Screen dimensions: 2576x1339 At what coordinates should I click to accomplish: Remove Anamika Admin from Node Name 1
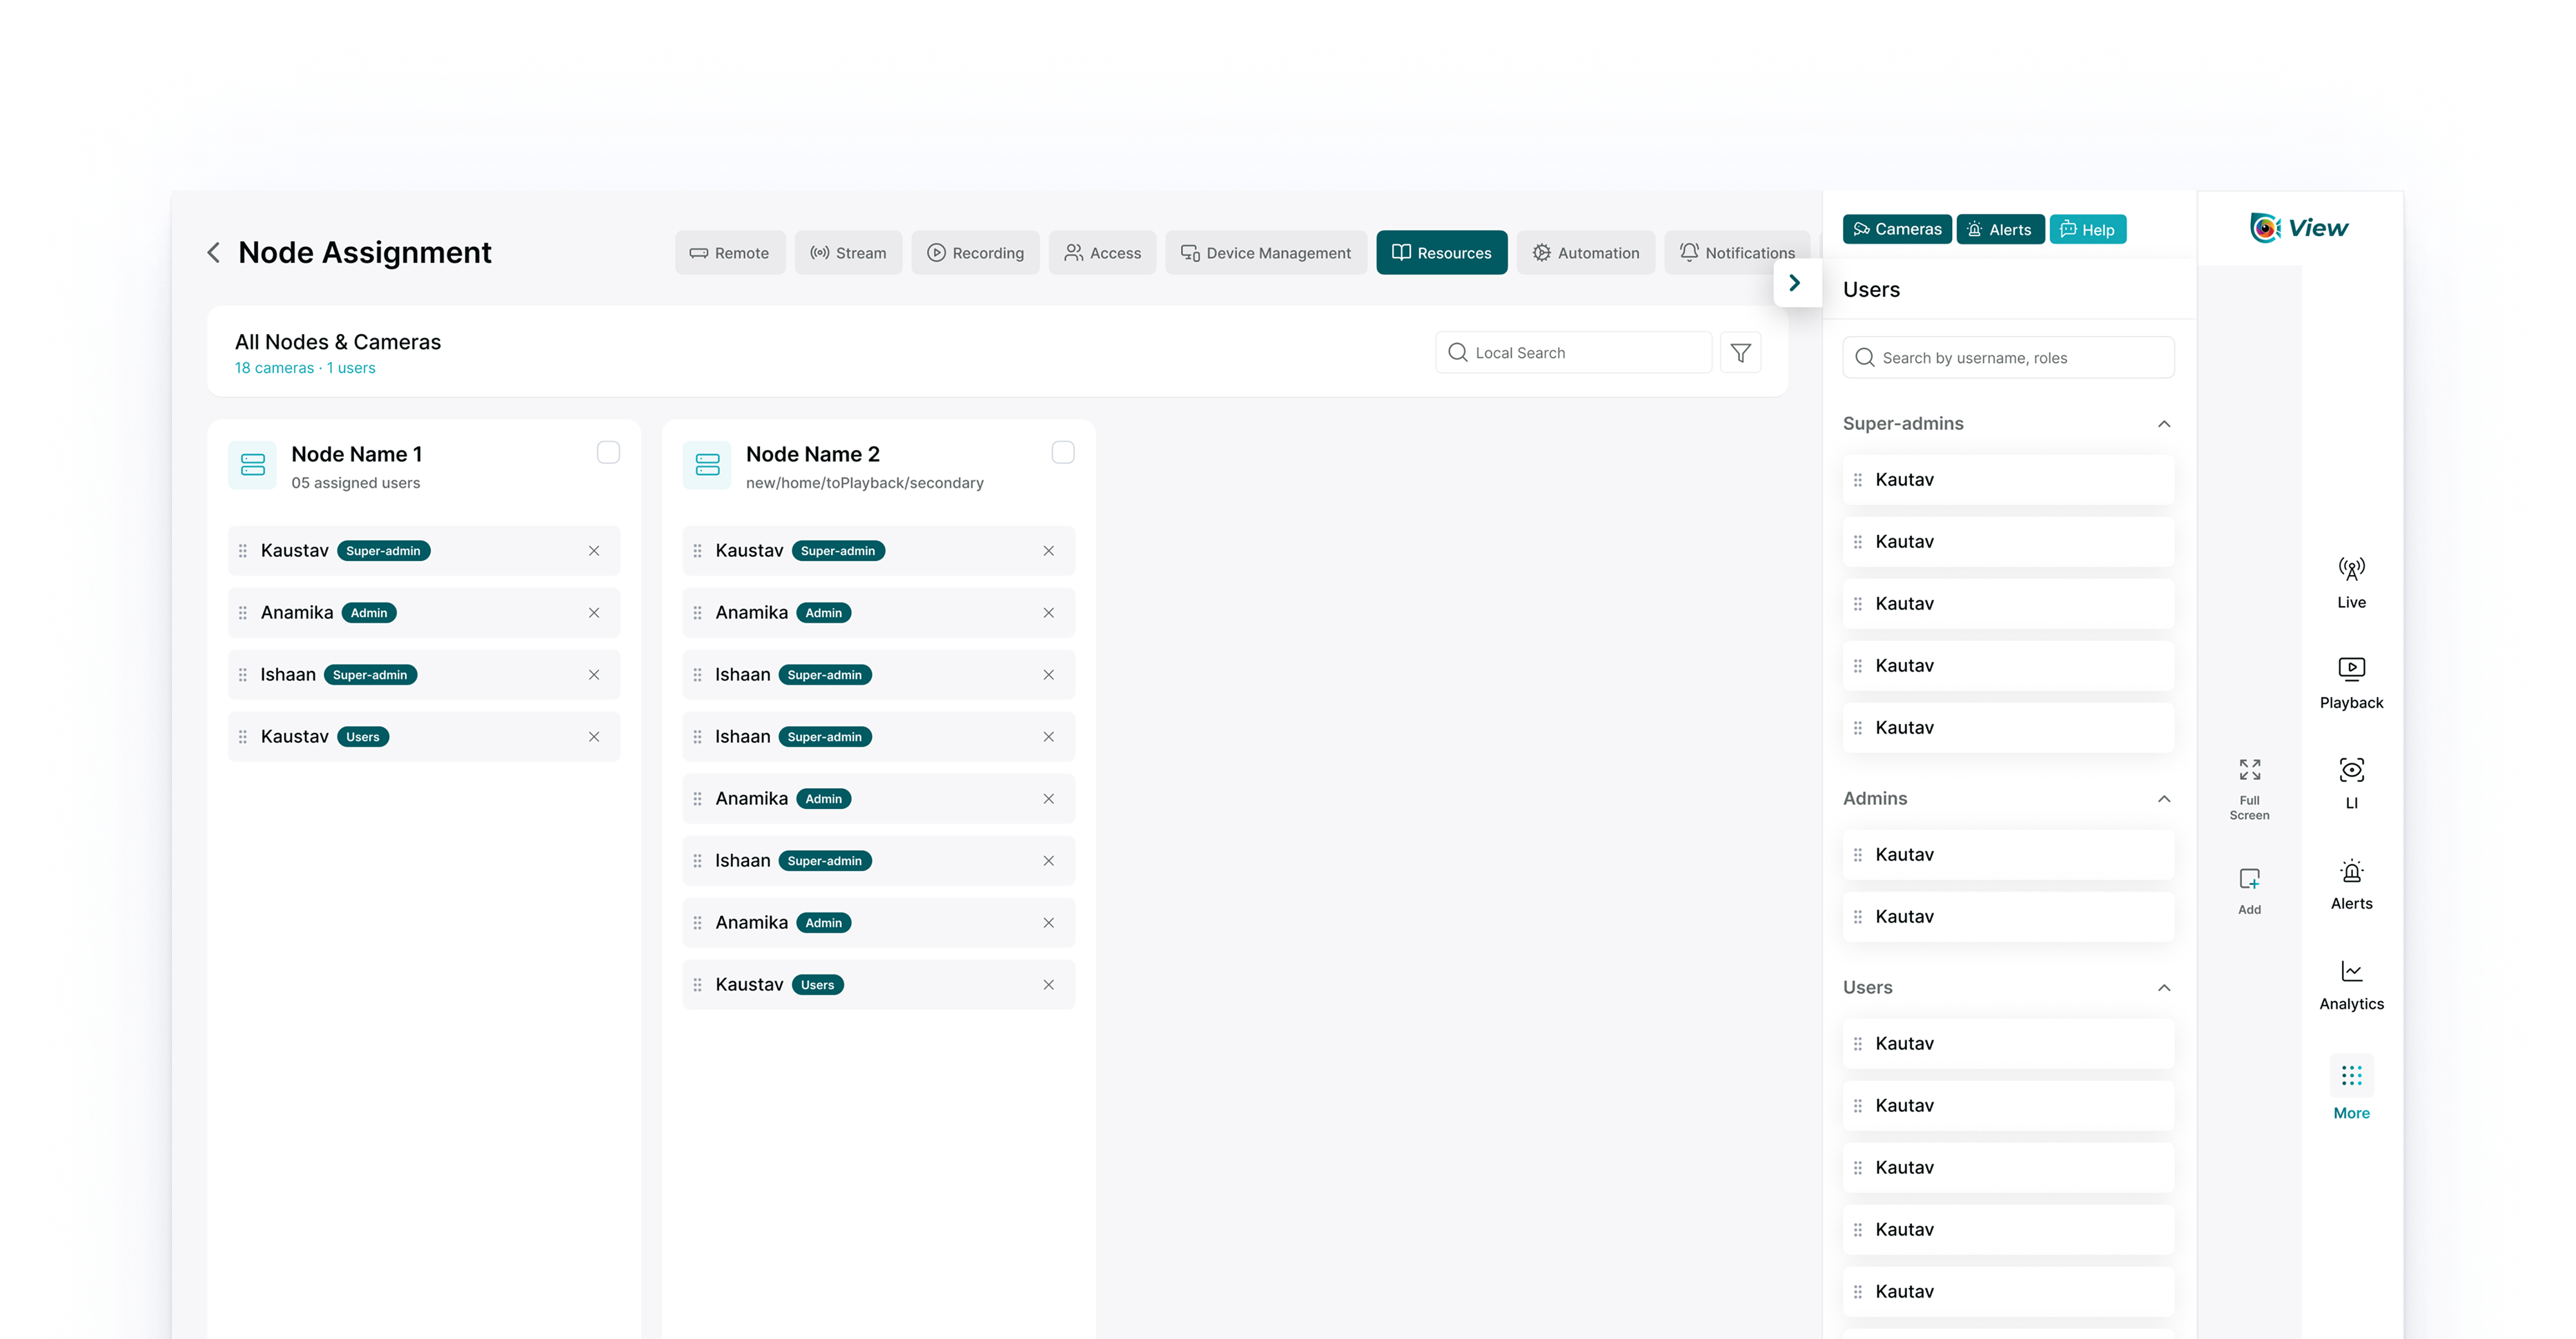(594, 613)
